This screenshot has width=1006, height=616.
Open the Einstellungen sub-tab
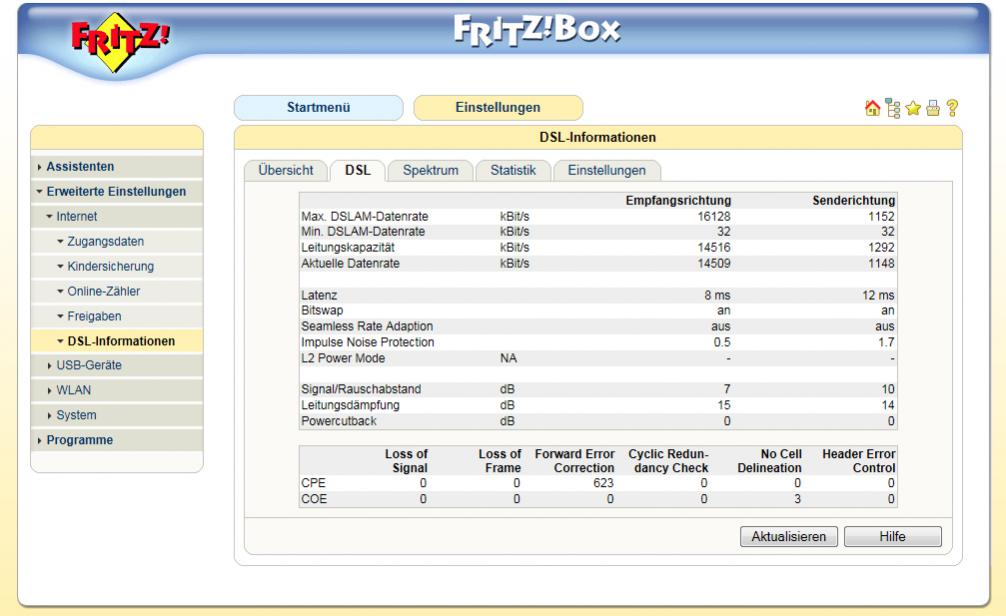tap(606, 171)
